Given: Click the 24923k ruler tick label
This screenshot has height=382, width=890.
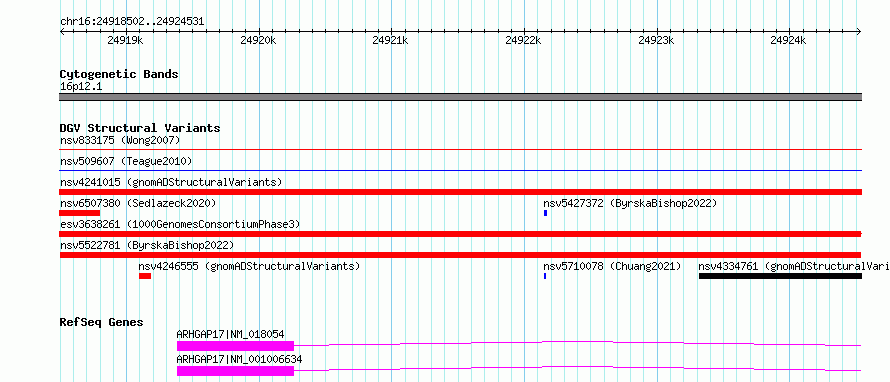Looking at the screenshot, I should click(656, 40).
